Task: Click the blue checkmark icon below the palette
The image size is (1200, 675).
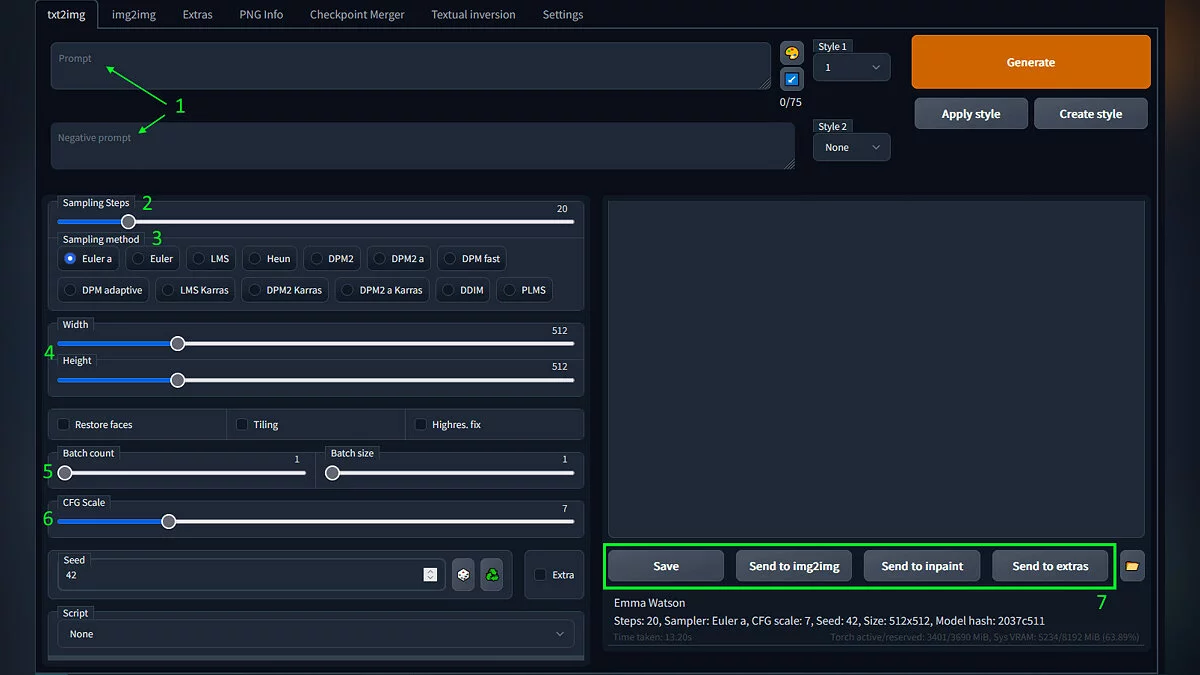Action: click(x=791, y=79)
